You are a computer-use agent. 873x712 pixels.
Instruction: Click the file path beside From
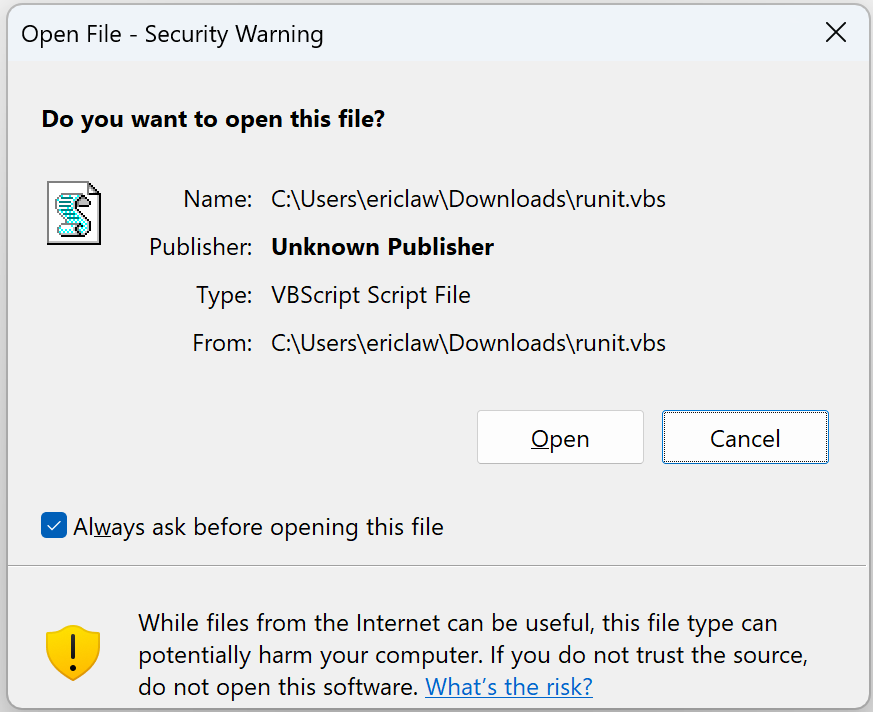468,343
